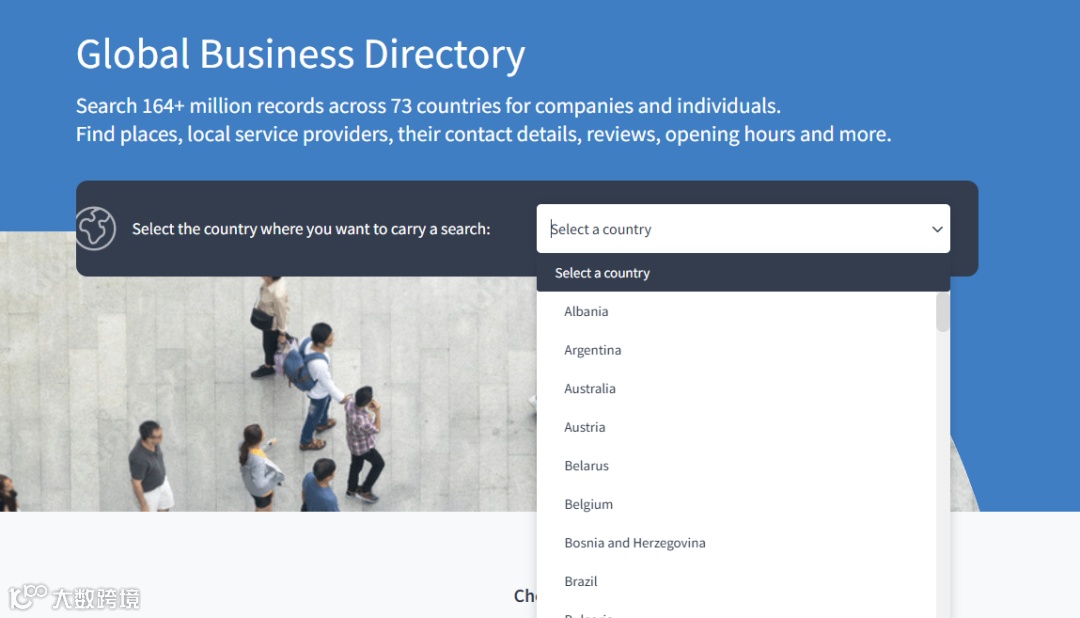Choose Belgium from the country options
The image size is (1080, 618).
pyautogui.click(x=736, y=504)
